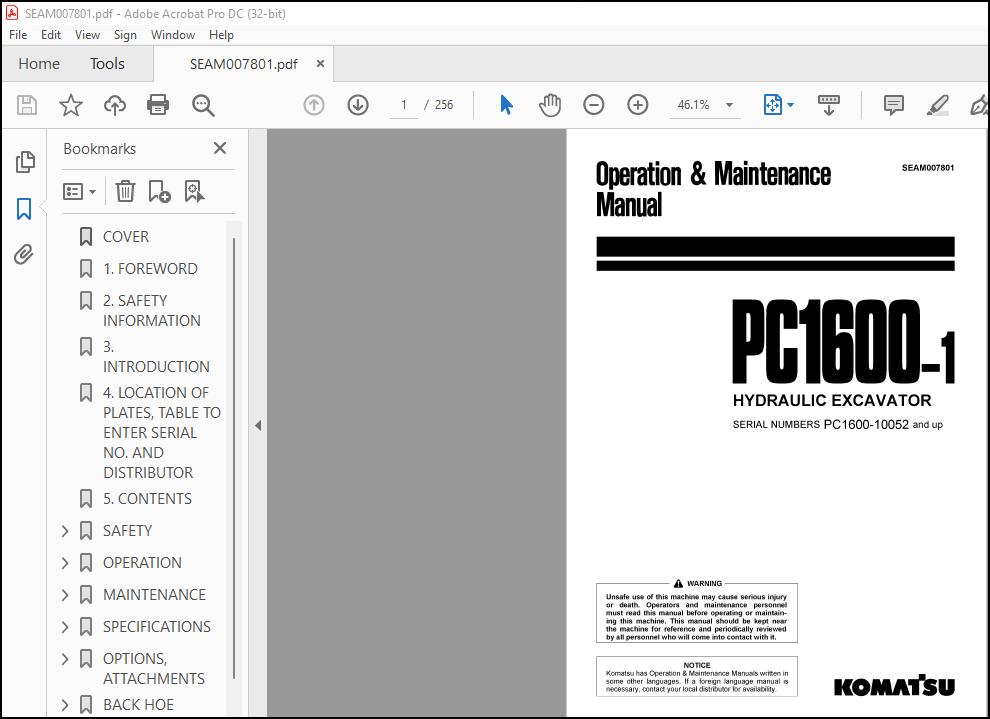990x719 pixels.
Task: Open the Help menu
Action: tap(221, 35)
